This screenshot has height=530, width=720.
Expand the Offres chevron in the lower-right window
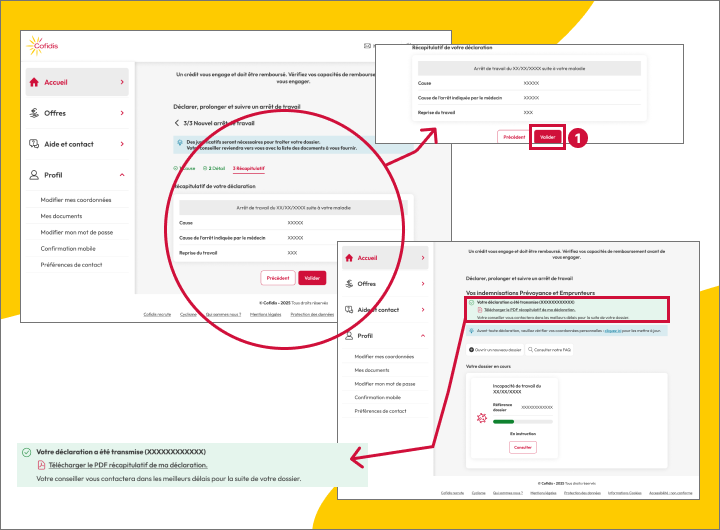(421, 284)
